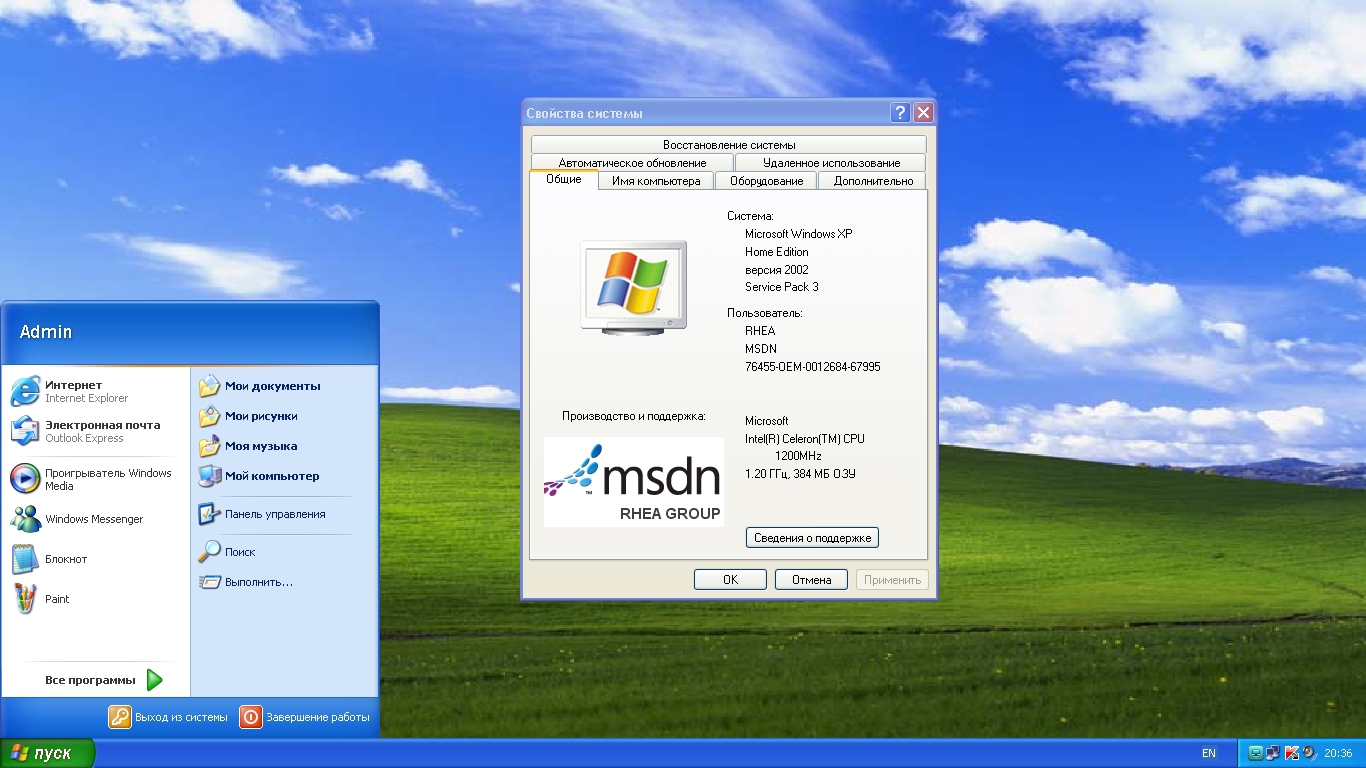Start Windows Messenger
The image size is (1366, 768).
tap(25, 519)
